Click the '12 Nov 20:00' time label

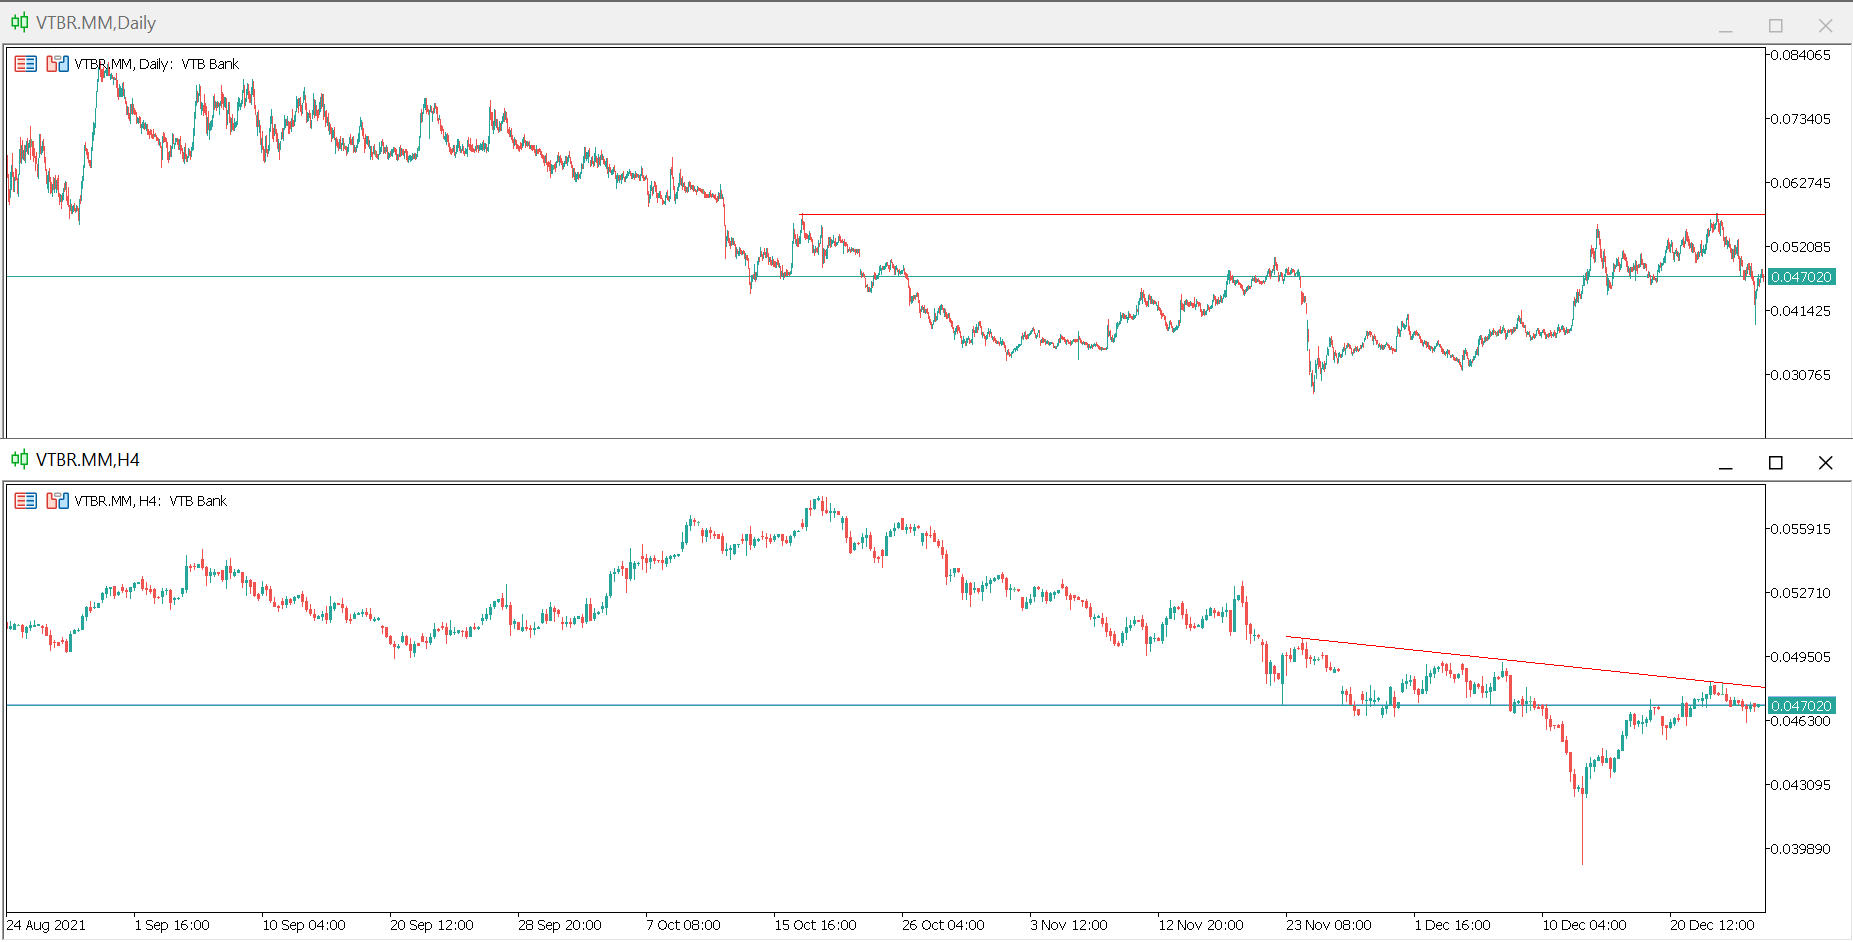coord(1201,925)
